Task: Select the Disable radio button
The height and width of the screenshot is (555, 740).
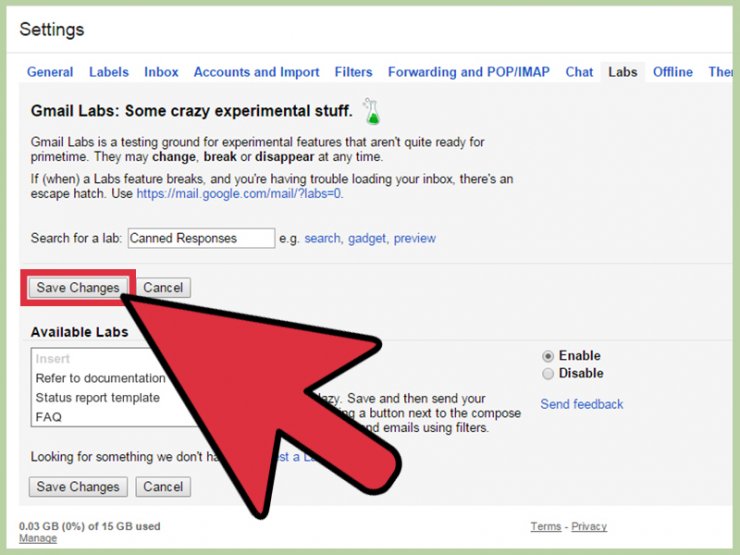Action: click(547, 374)
